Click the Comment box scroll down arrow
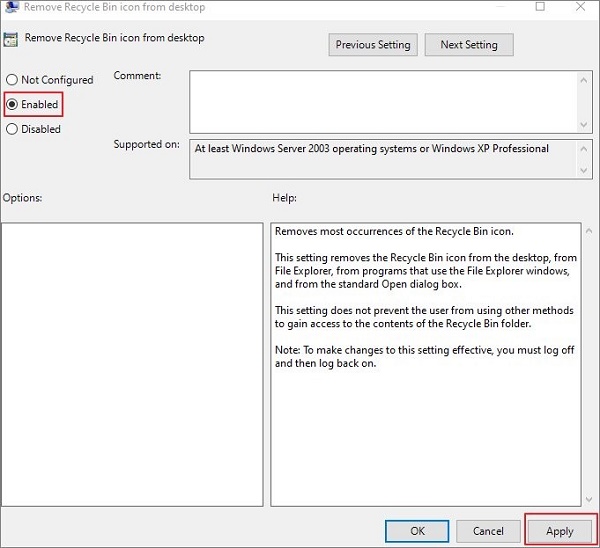Screen dimensions: 600x548 click(x=584, y=123)
